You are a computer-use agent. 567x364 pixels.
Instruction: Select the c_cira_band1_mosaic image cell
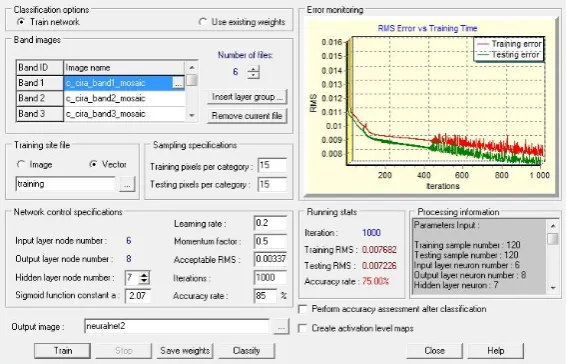(x=119, y=83)
